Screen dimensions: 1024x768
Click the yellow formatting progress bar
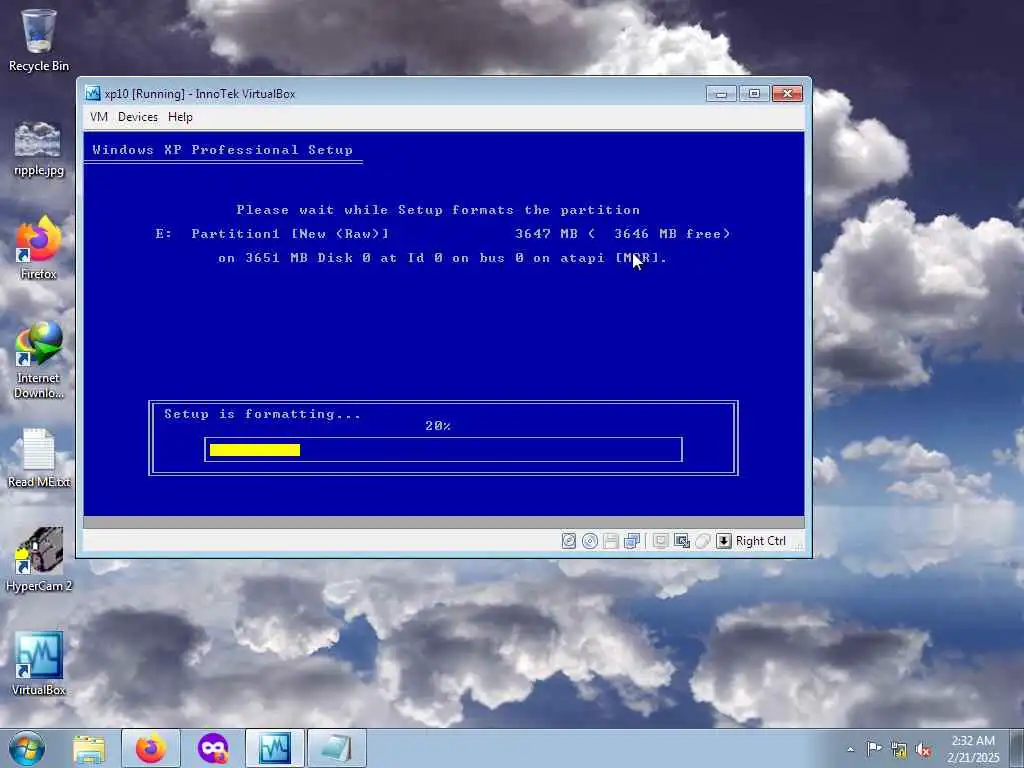(255, 450)
